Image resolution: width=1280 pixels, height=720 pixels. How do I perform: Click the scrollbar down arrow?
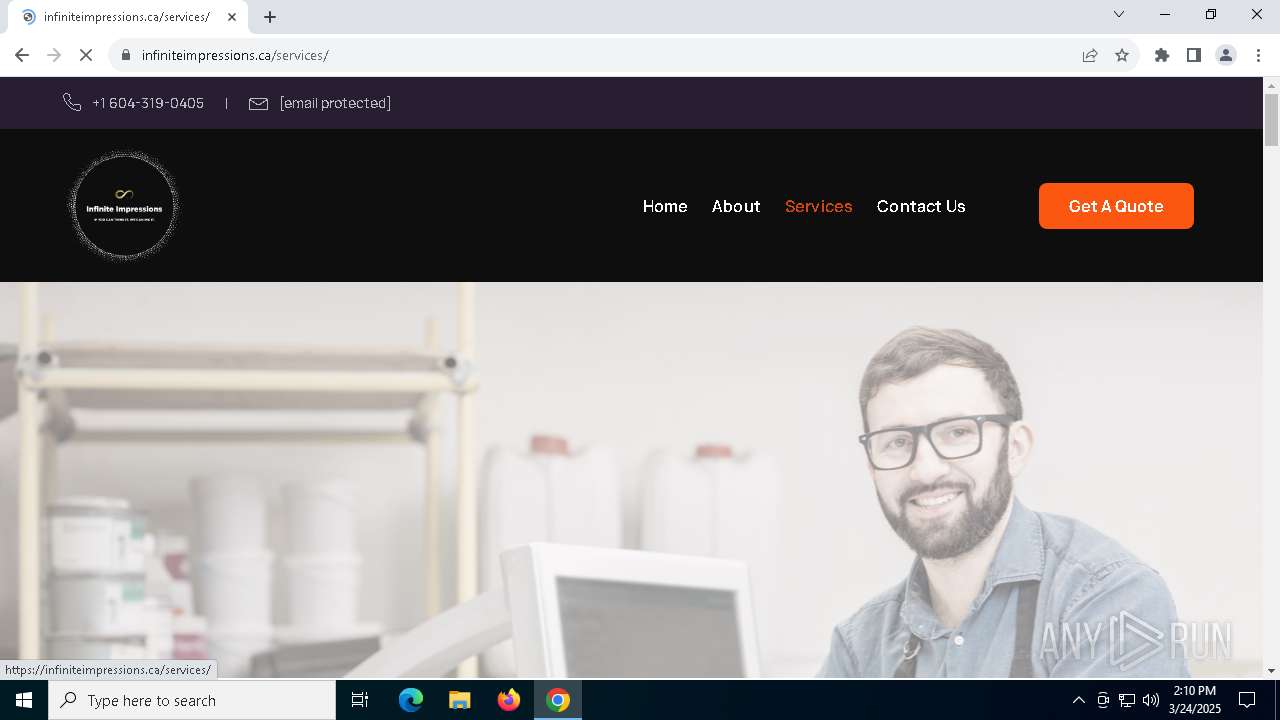pos(1271,671)
